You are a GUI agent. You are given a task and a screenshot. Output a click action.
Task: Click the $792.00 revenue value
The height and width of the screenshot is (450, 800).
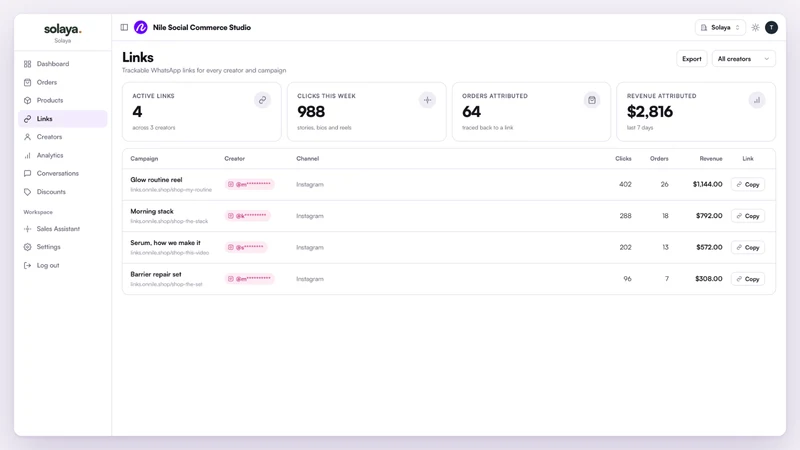pyautogui.click(x=709, y=216)
